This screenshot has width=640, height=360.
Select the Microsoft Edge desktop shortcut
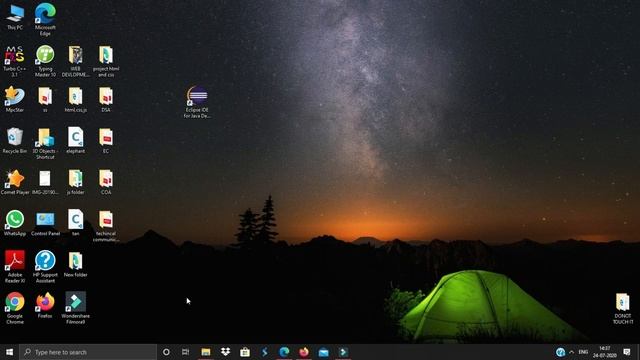click(45, 19)
